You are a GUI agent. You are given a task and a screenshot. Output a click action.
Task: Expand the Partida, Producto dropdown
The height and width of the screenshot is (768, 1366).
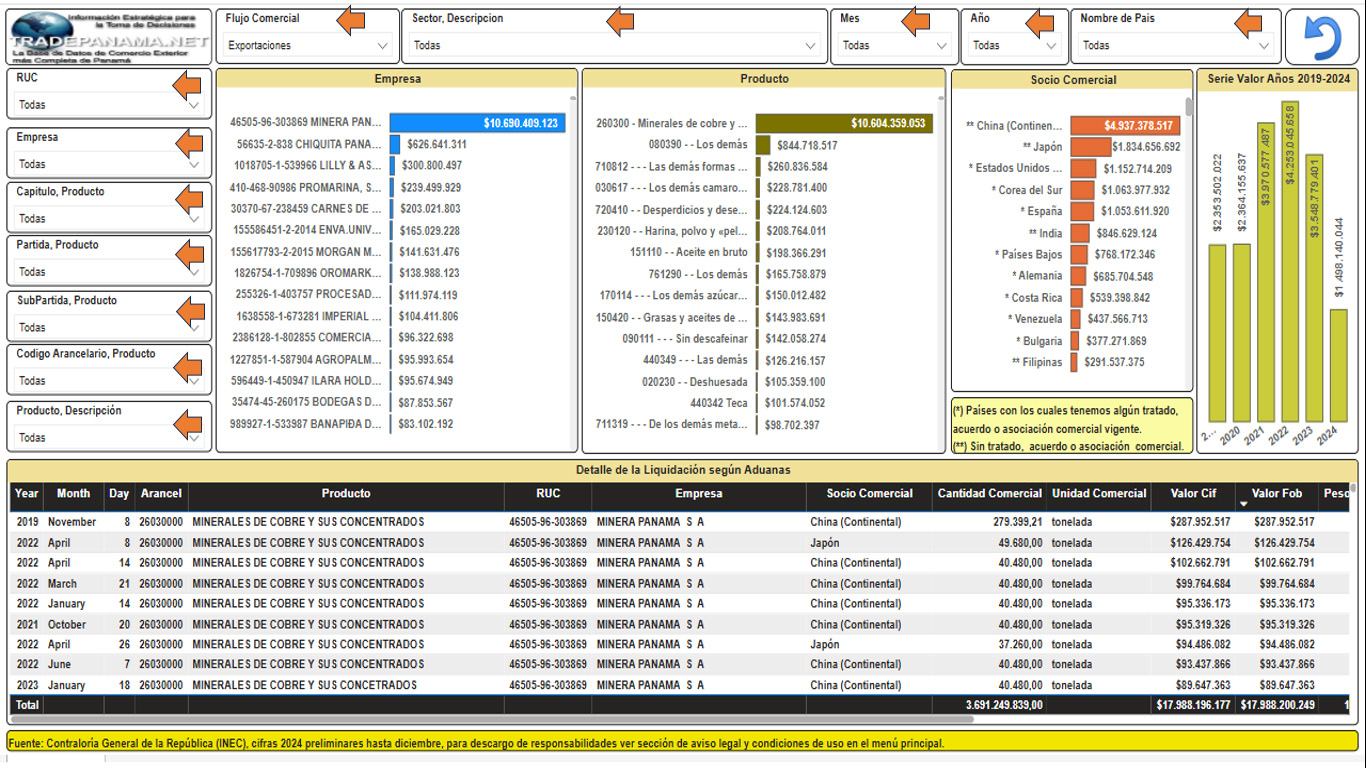(109, 272)
